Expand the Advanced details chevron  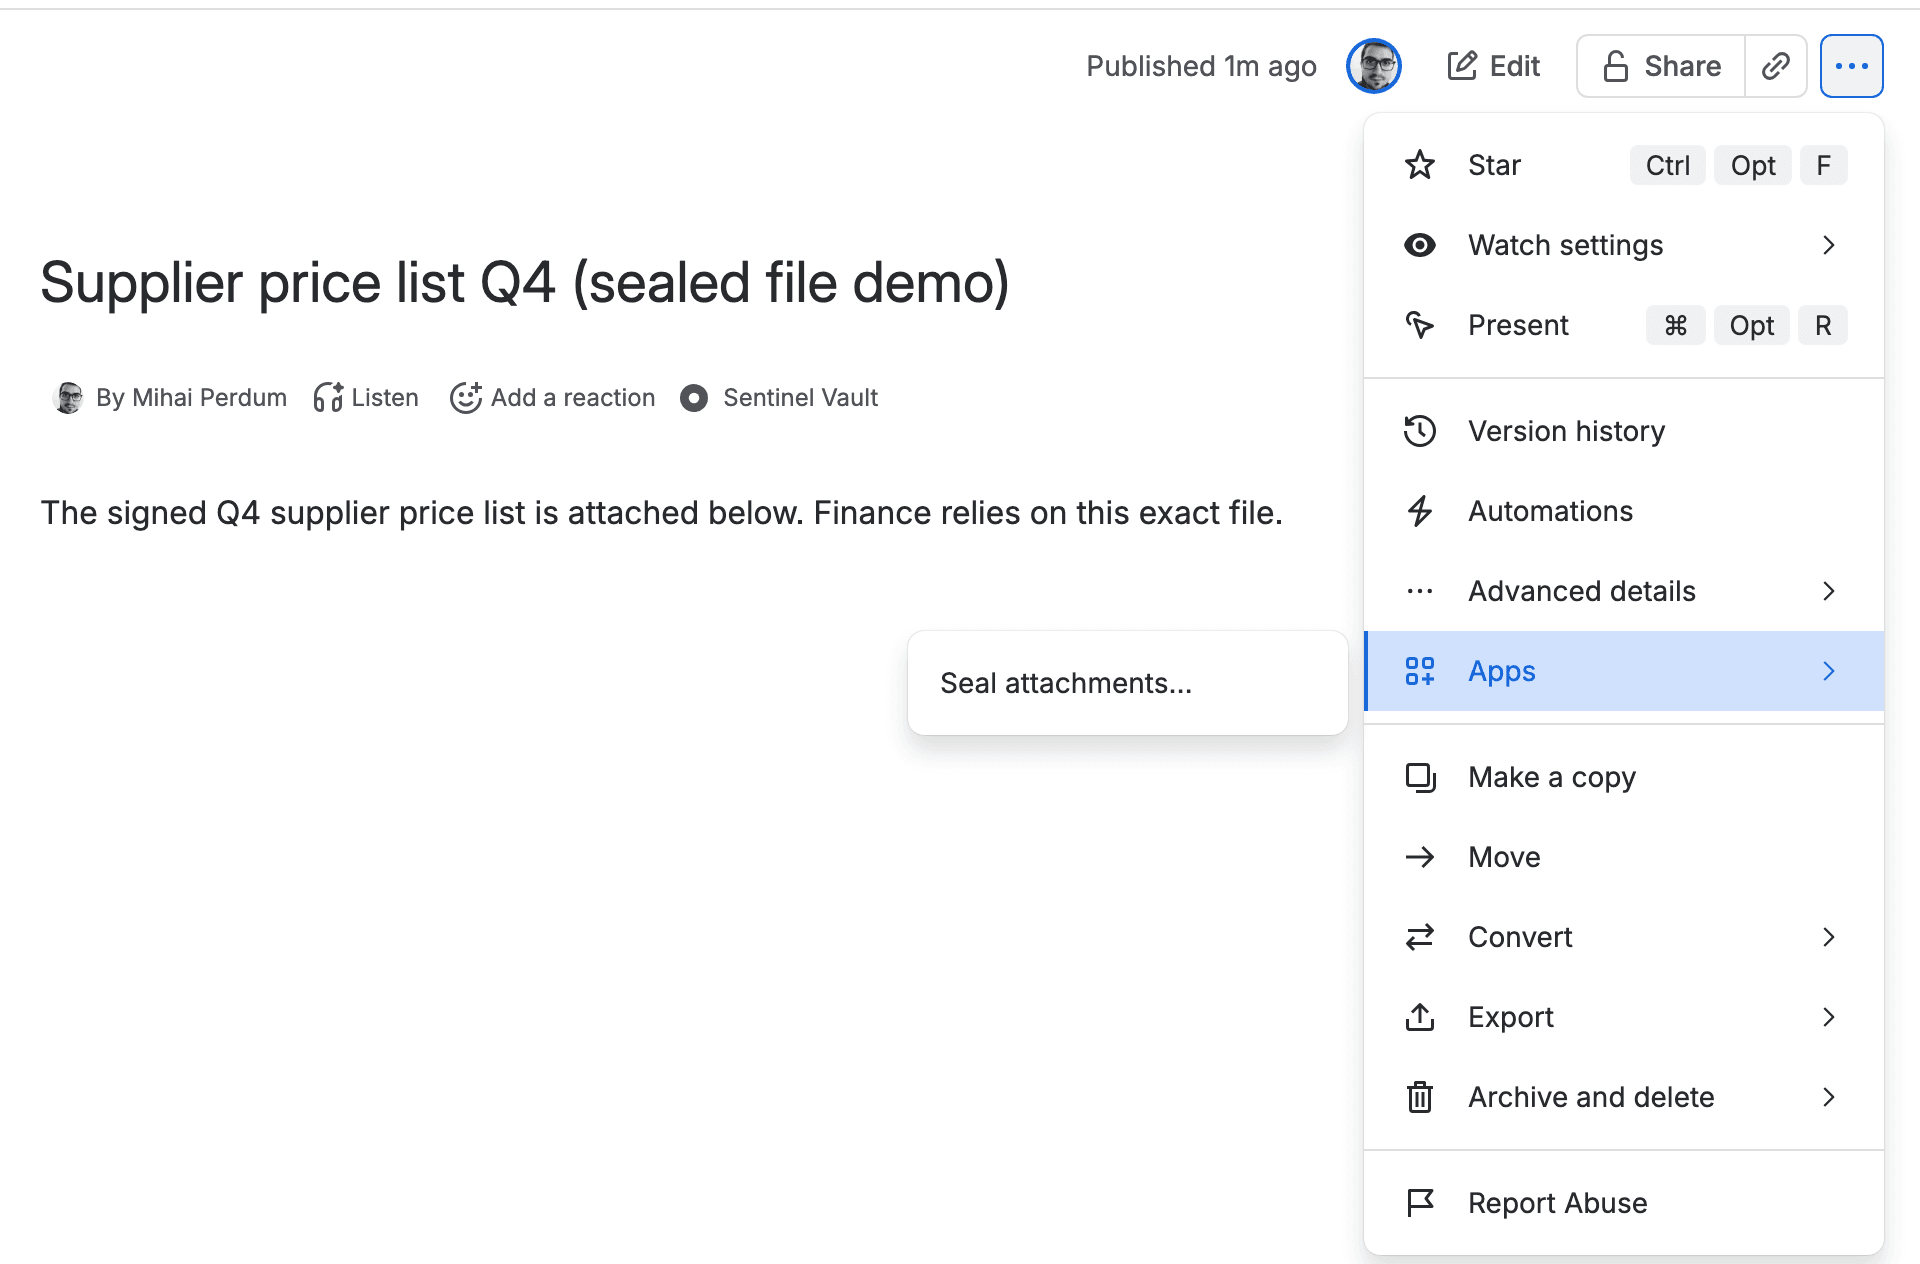(1829, 591)
